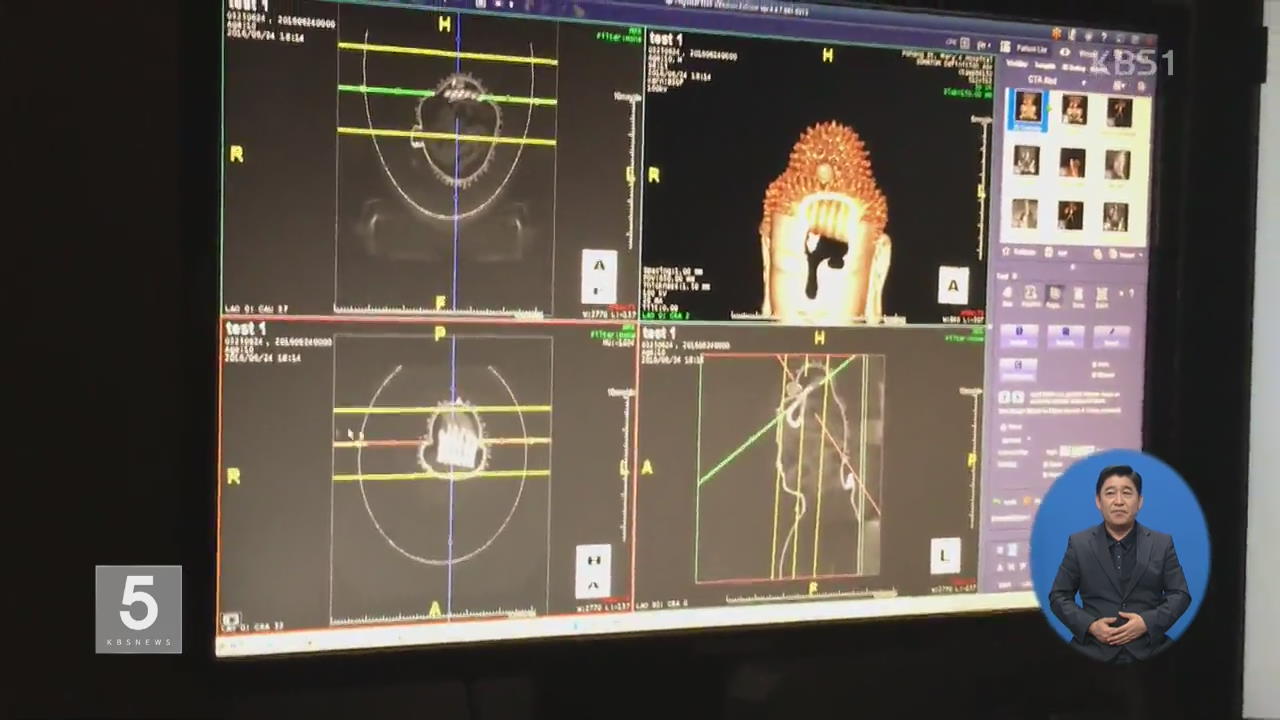The width and height of the screenshot is (1280, 720).
Task: Click the left arrow stepper above the description
Action: (1004, 397)
